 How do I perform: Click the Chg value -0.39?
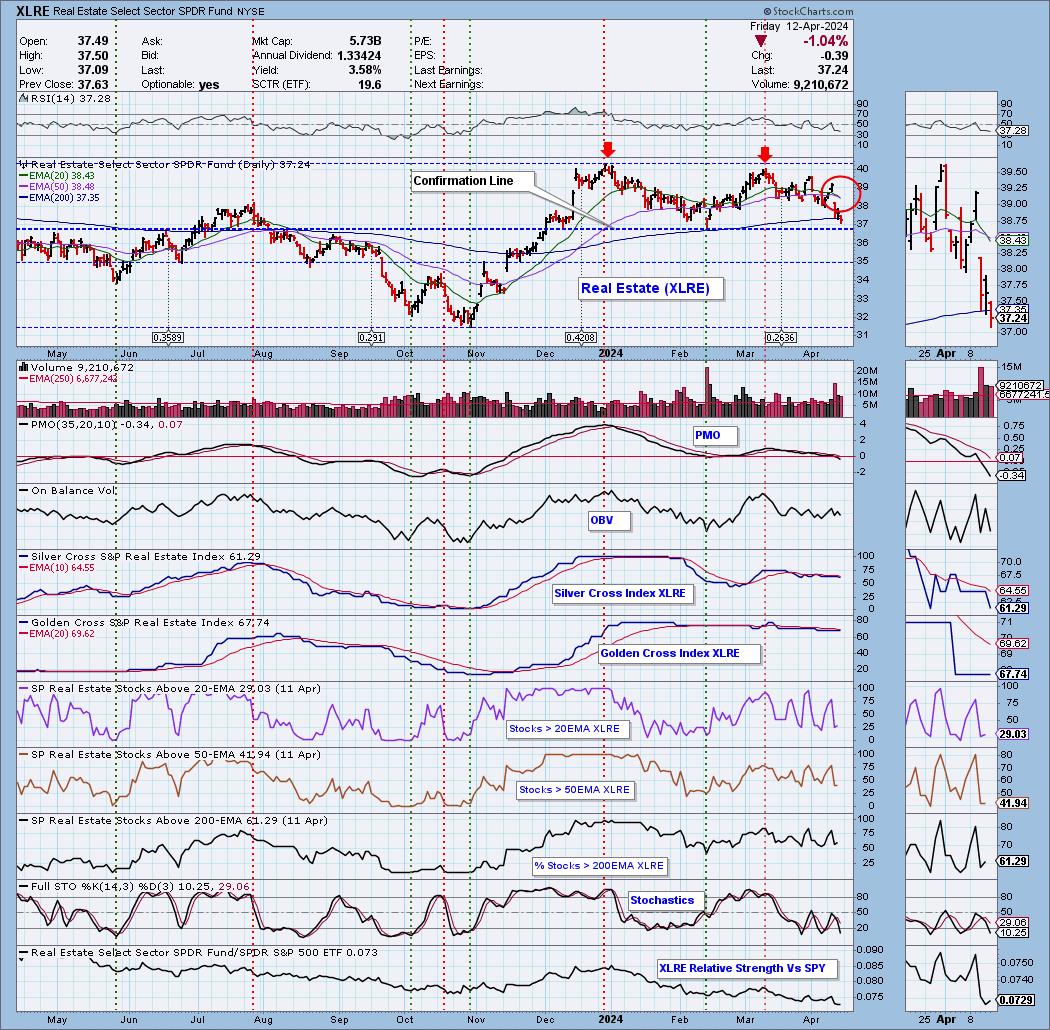point(835,56)
